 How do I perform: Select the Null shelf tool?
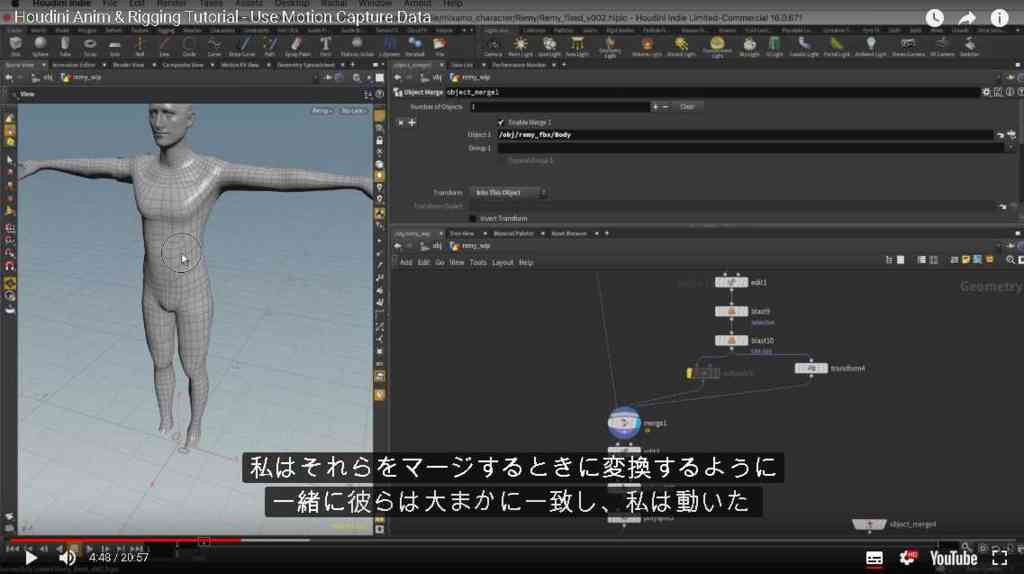139,46
